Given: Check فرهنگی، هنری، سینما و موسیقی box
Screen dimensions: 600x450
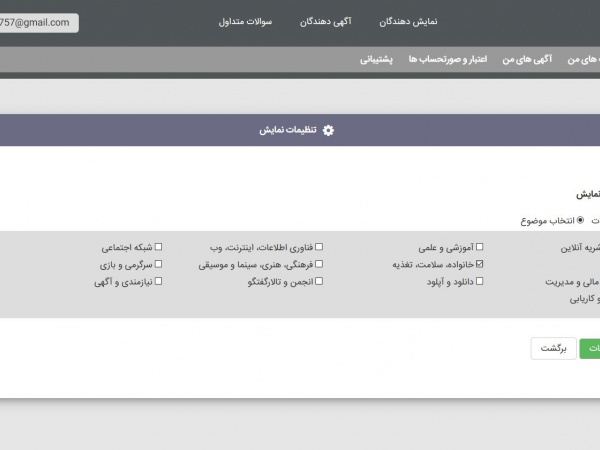Looking at the screenshot, I should click(319, 264).
